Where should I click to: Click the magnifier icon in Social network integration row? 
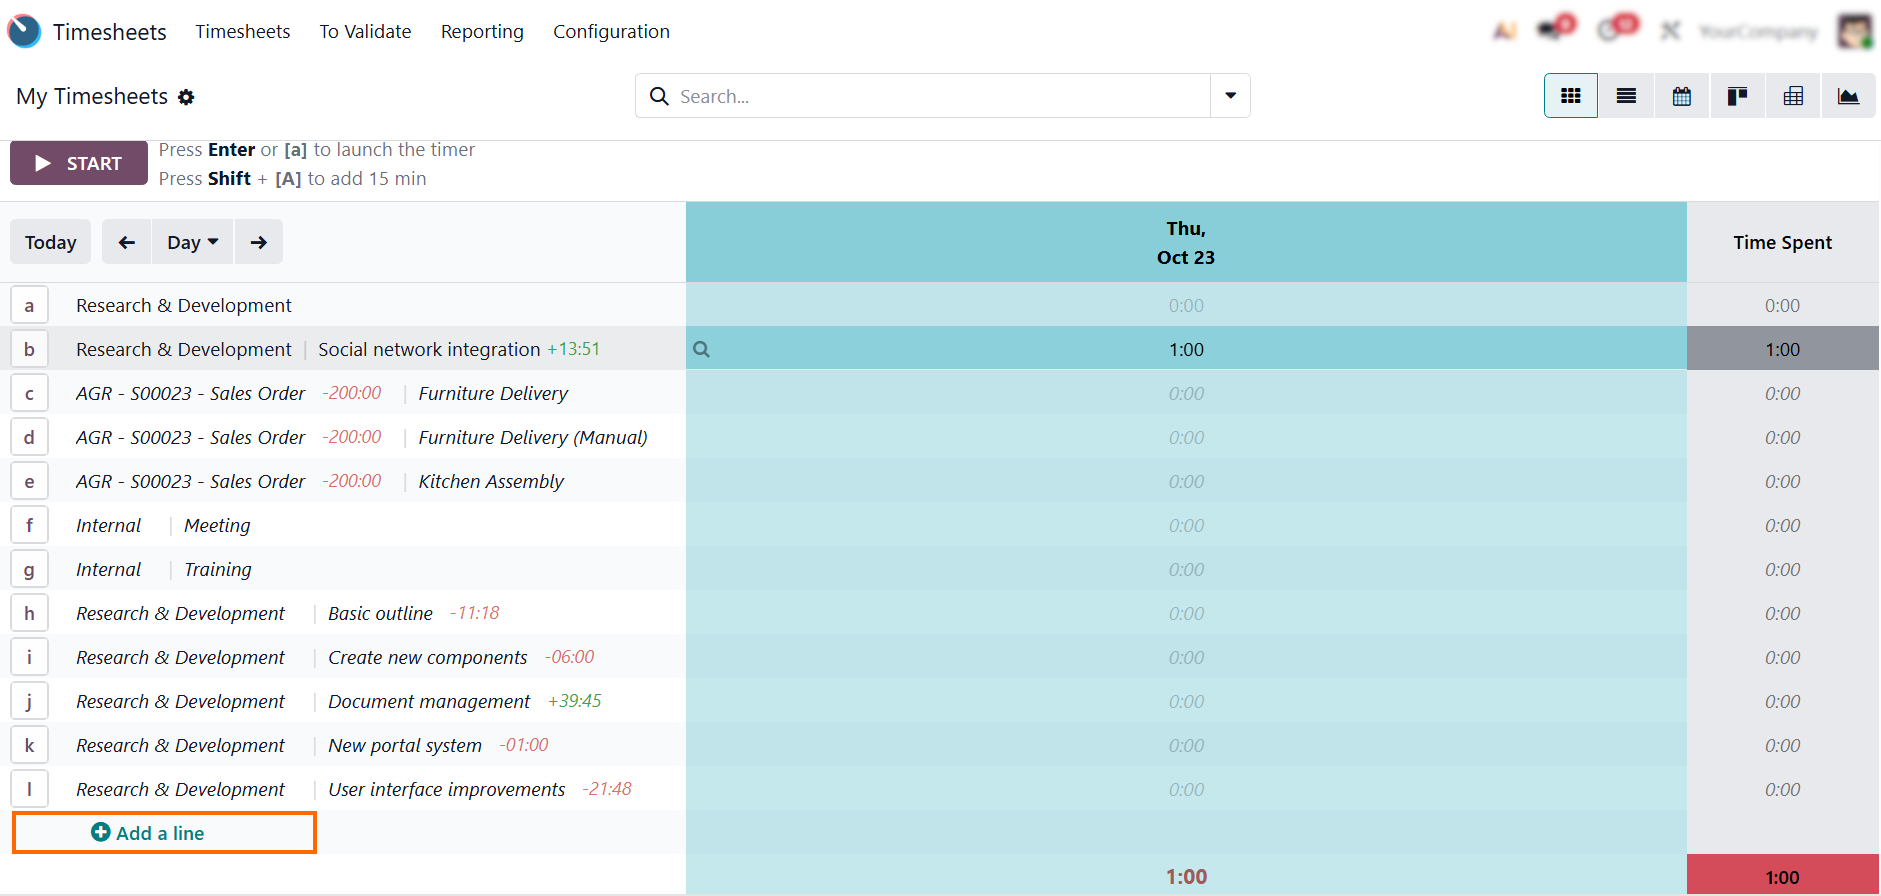(702, 349)
